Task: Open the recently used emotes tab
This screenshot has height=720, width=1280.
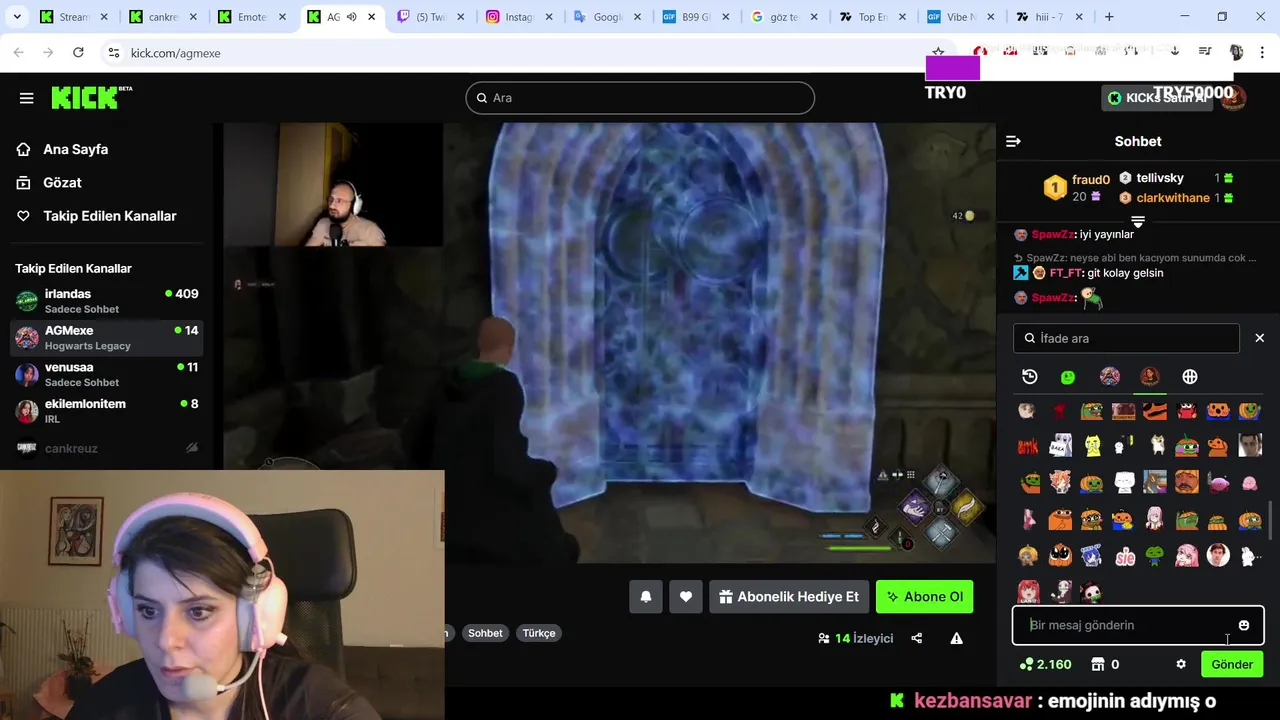Action: pos(1030,377)
